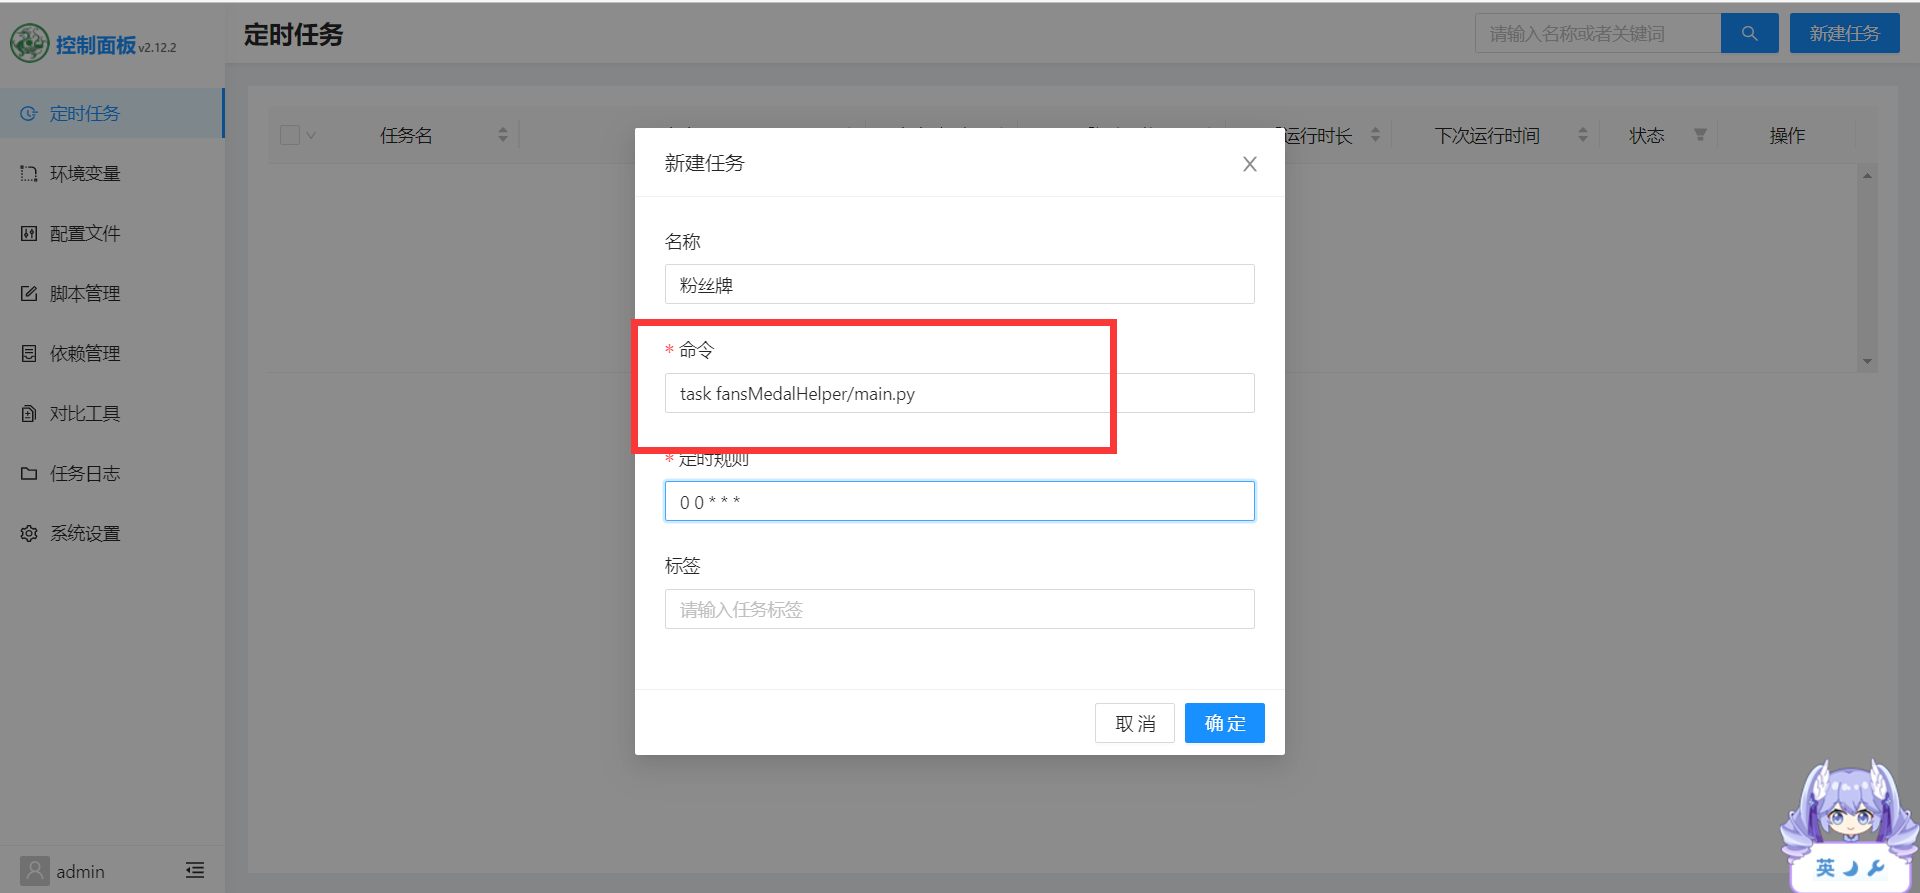Image resolution: width=1920 pixels, height=893 pixels.
Task: Close the 新建任务 dialog with X
Action: [x=1249, y=164]
